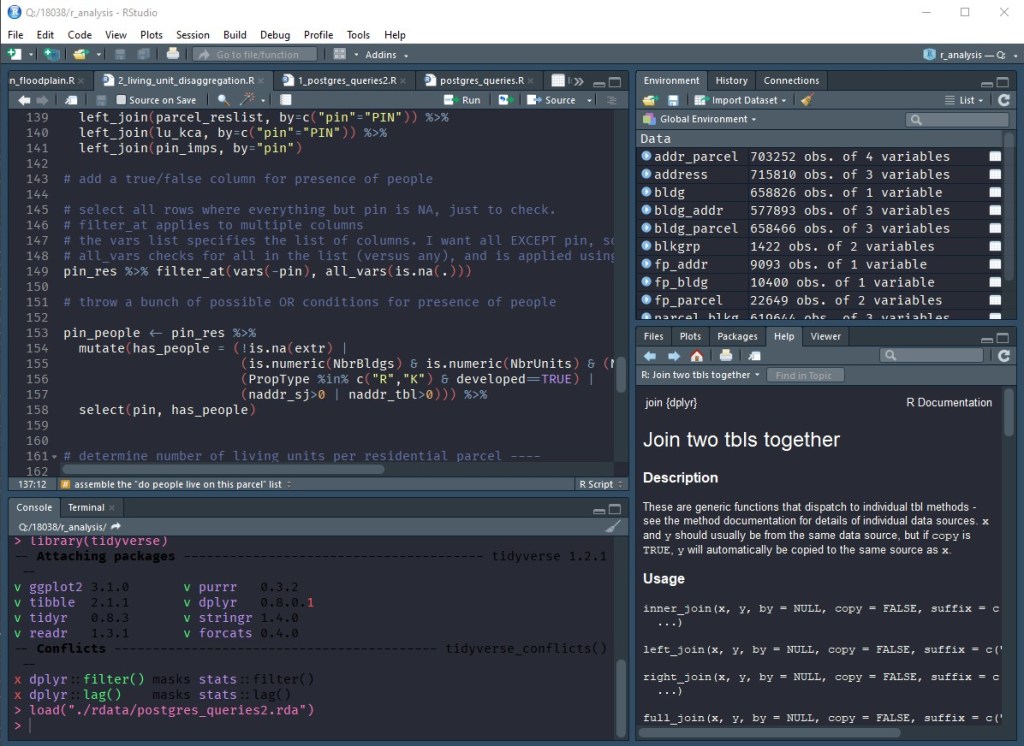This screenshot has height=746, width=1024.
Task: Click the Go to file/function field
Action: [x=256, y=54]
